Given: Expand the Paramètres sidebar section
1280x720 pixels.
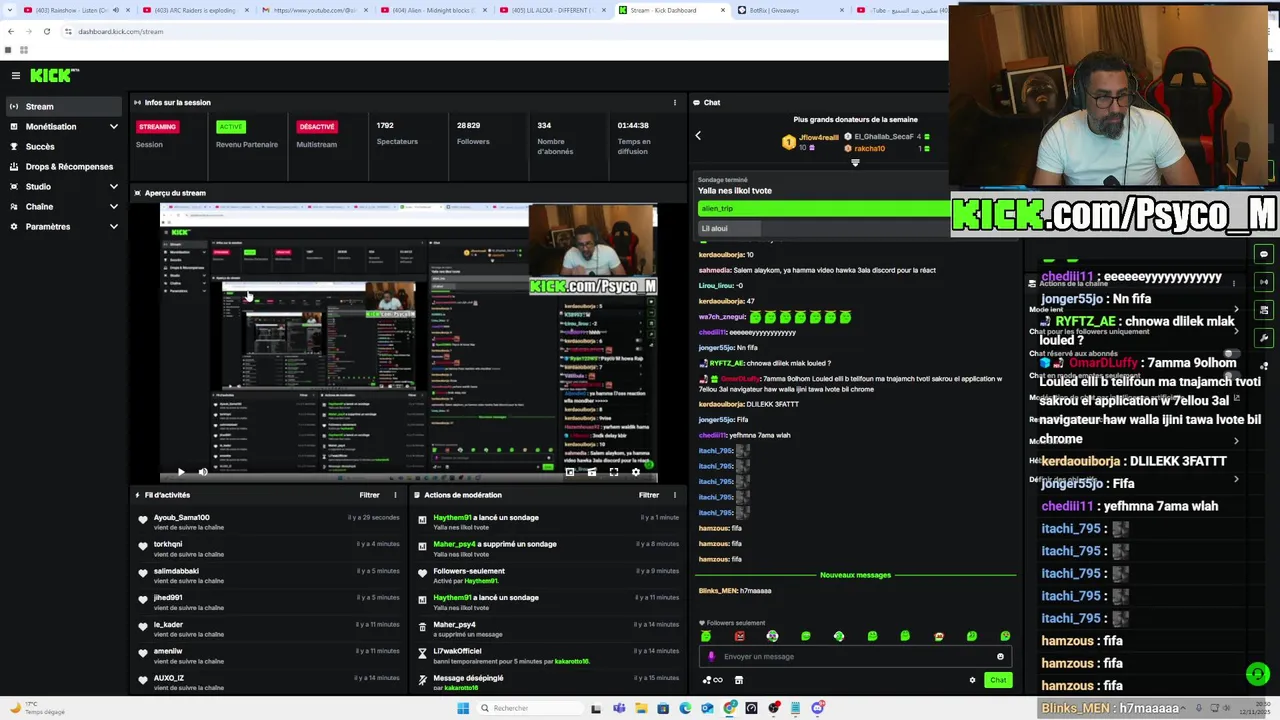Looking at the screenshot, I should pyautogui.click(x=113, y=227).
